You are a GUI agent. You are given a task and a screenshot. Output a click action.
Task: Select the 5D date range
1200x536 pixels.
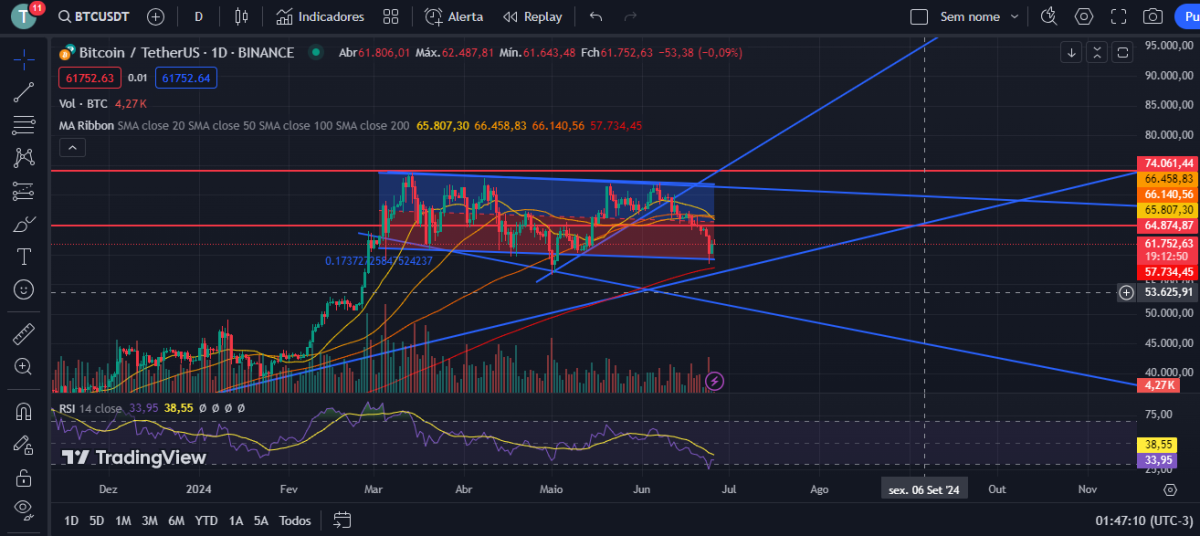[97, 521]
